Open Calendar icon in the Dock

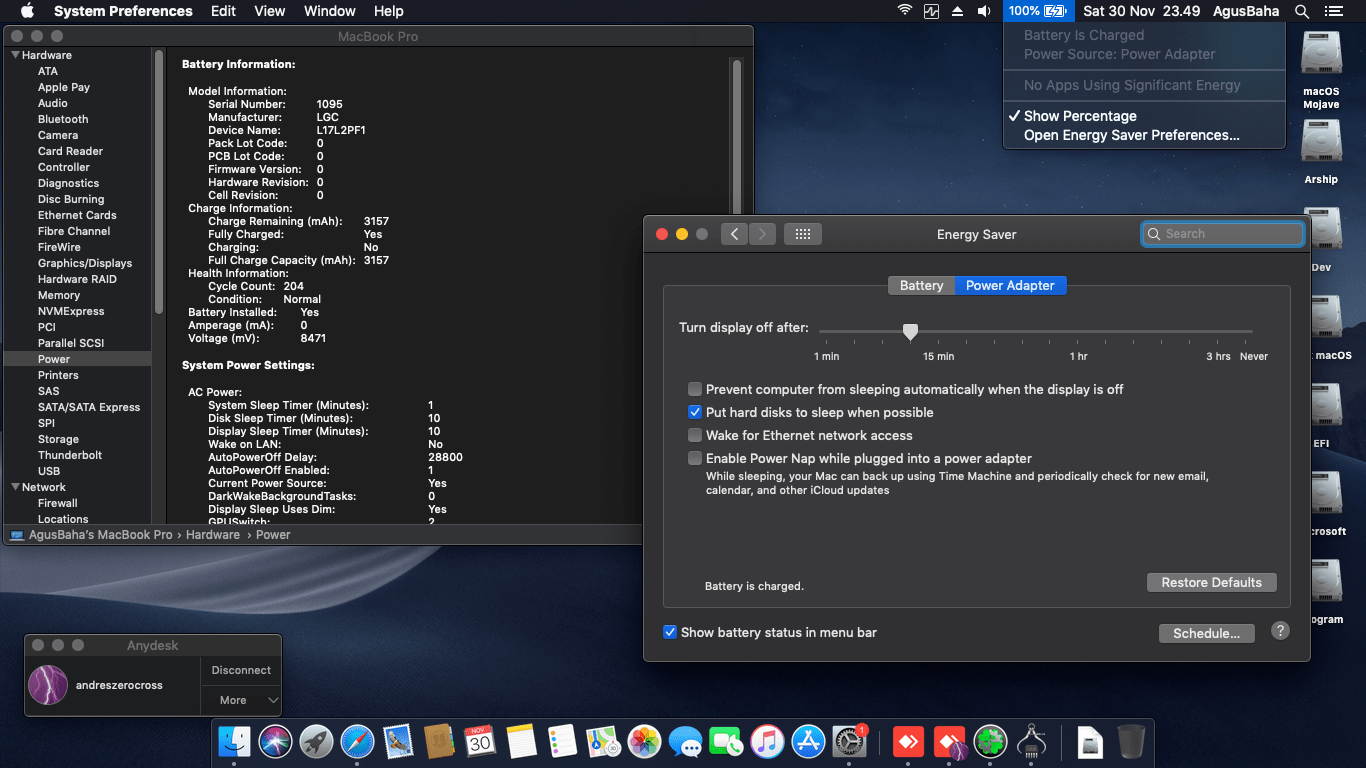480,742
